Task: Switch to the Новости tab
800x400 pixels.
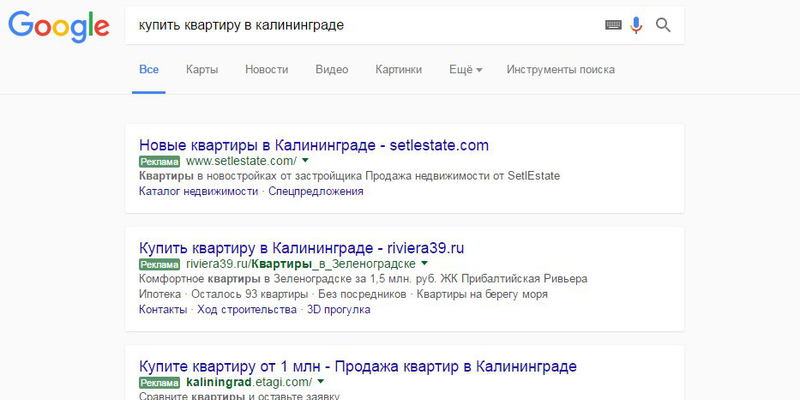Action: pyautogui.click(x=266, y=70)
